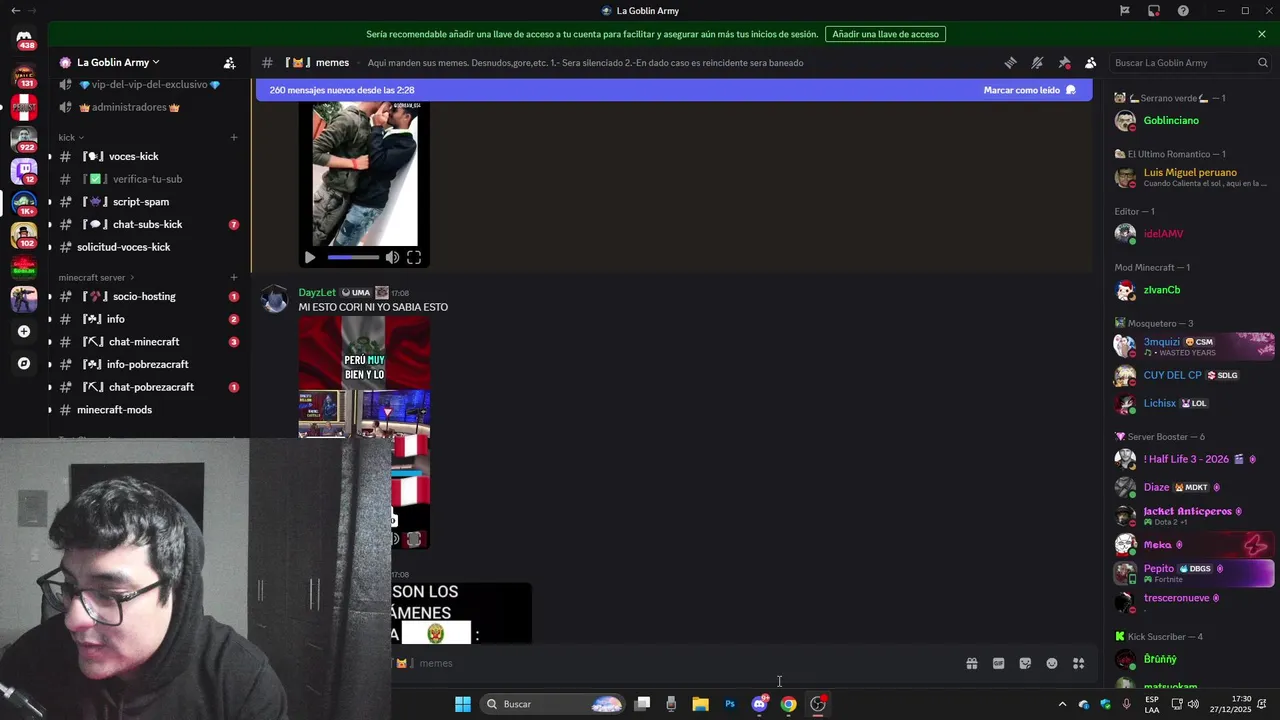The image size is (1280, 720).
Task: Open the script-spam channel
Action: tap(148, 202)
